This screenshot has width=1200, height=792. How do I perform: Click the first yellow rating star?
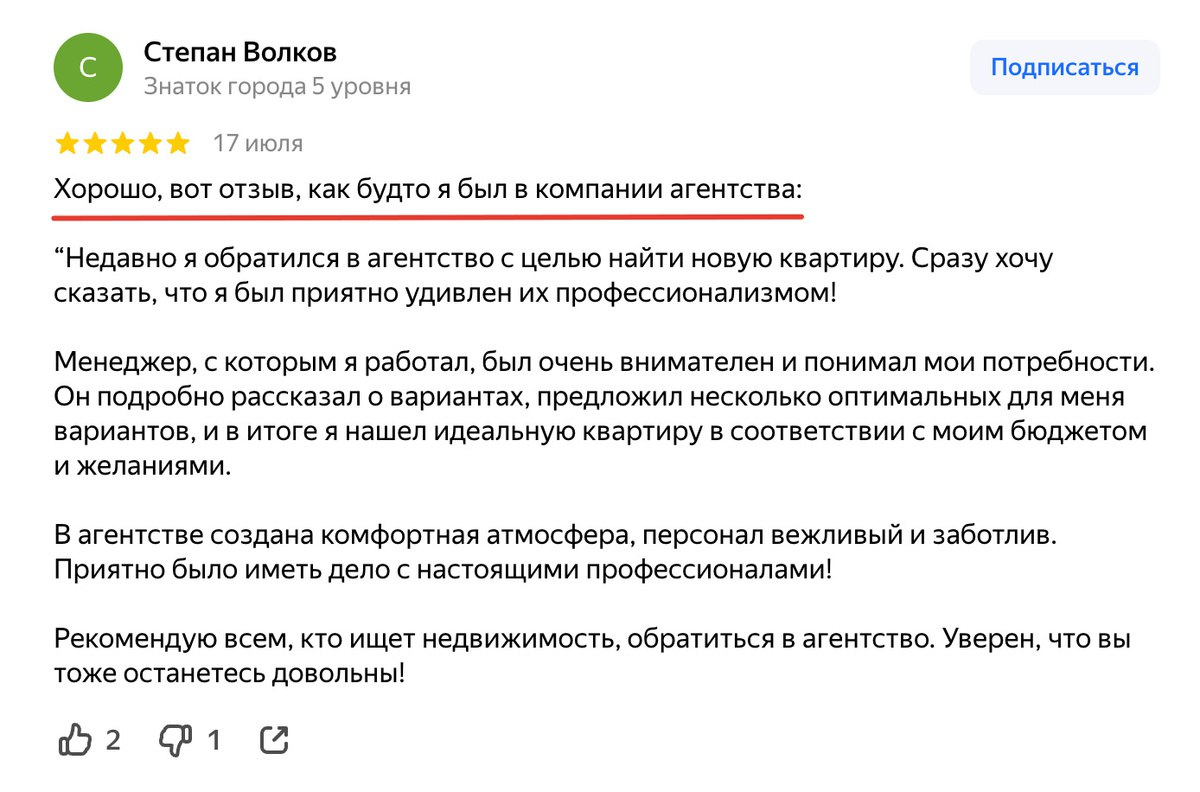click(x=68, y=144)
